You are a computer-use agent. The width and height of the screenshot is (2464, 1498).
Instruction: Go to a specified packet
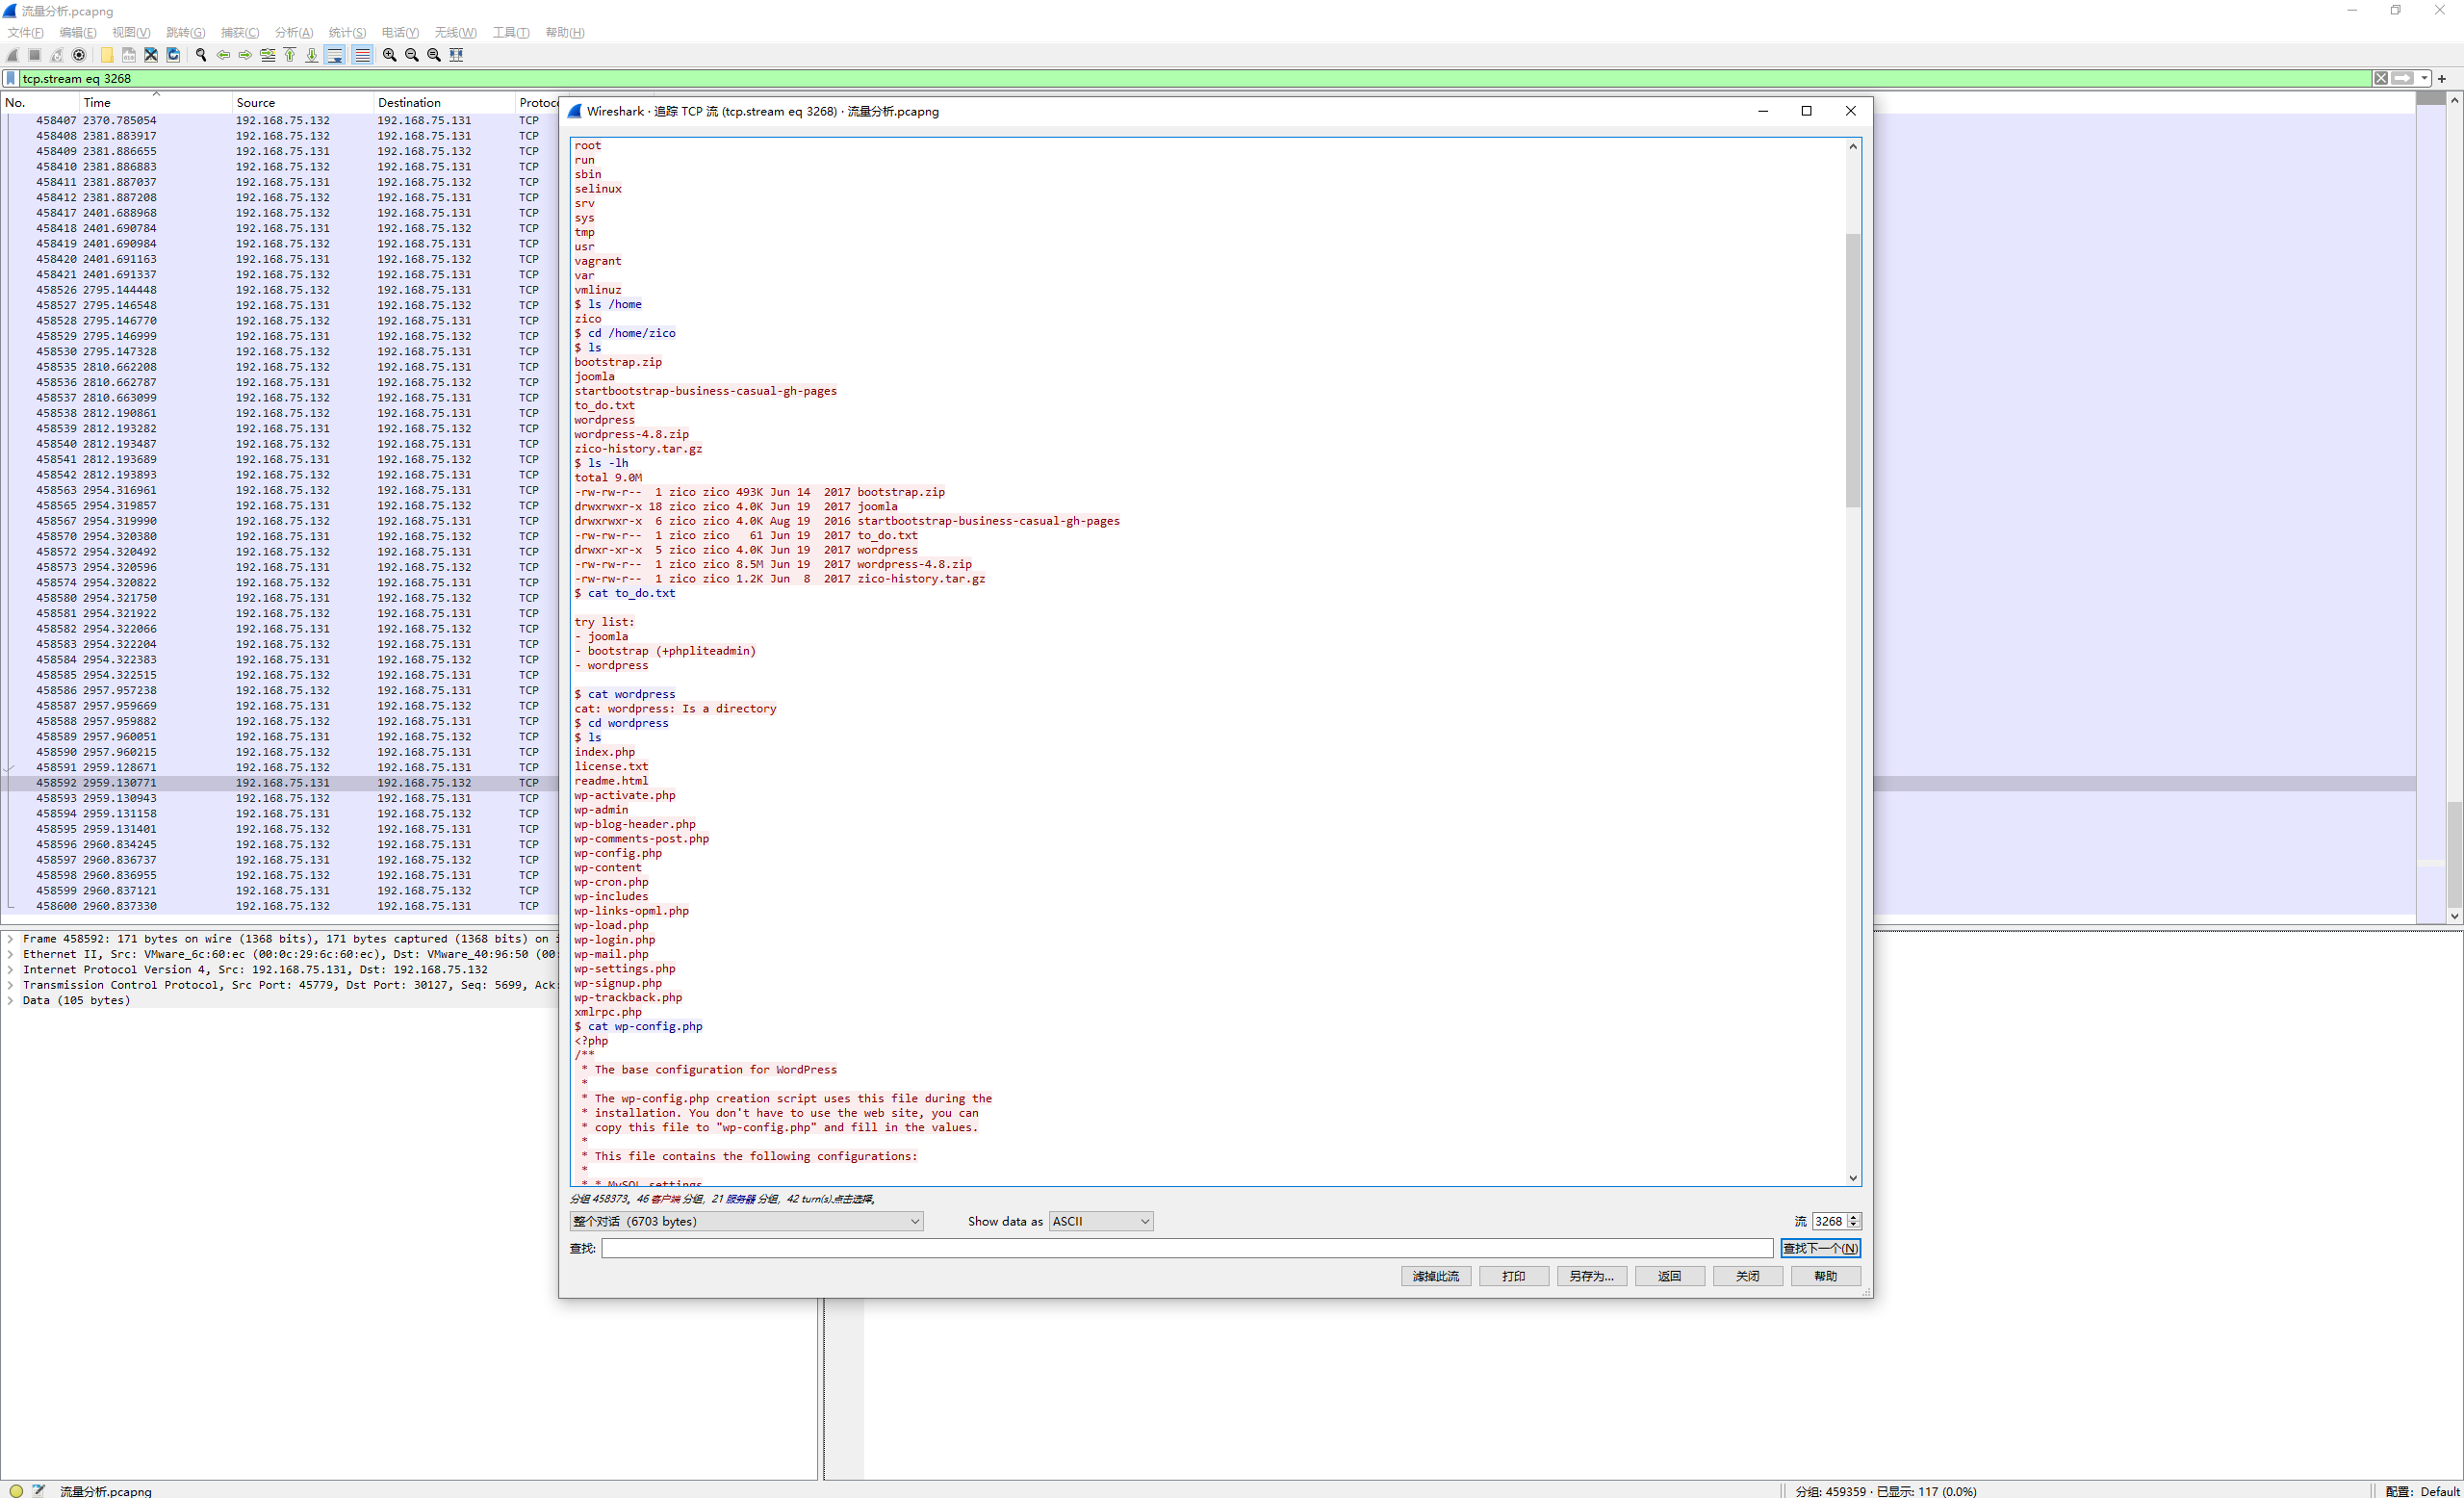[x=267, y=55]
